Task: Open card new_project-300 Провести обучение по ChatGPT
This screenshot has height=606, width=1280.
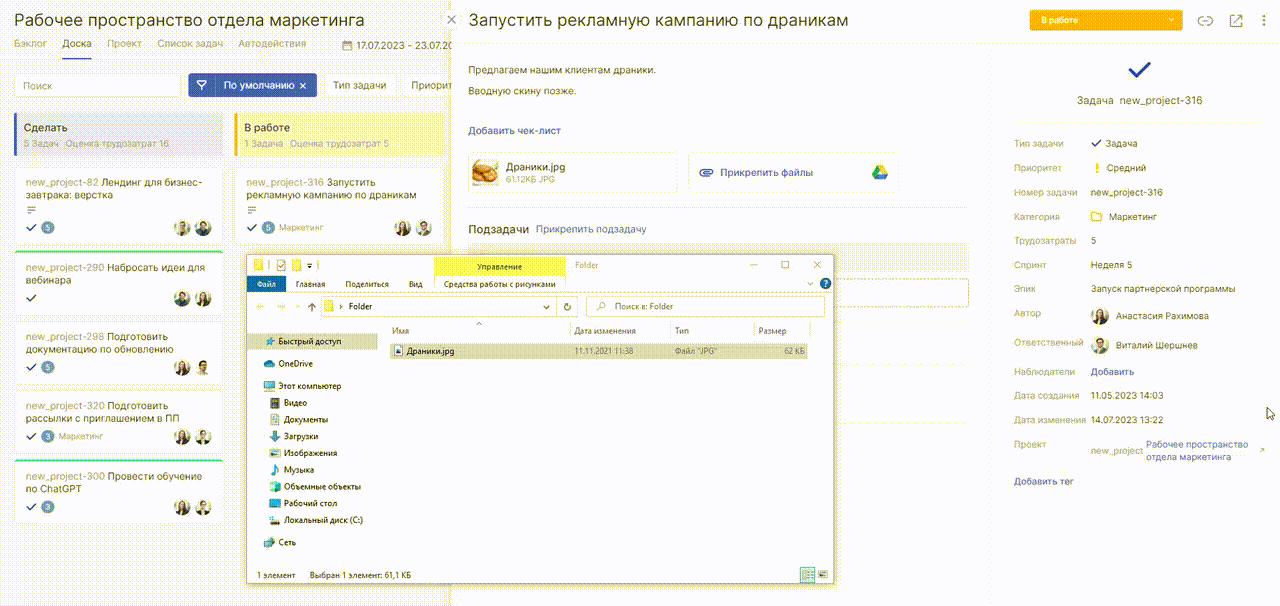Action: coord(119,490)
